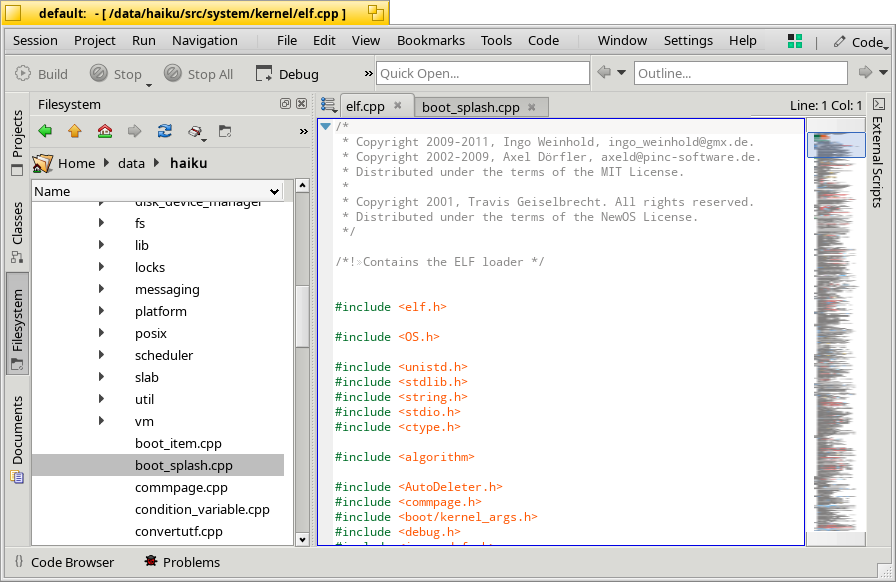Click the Stop toolbar button

pos(115,74)
